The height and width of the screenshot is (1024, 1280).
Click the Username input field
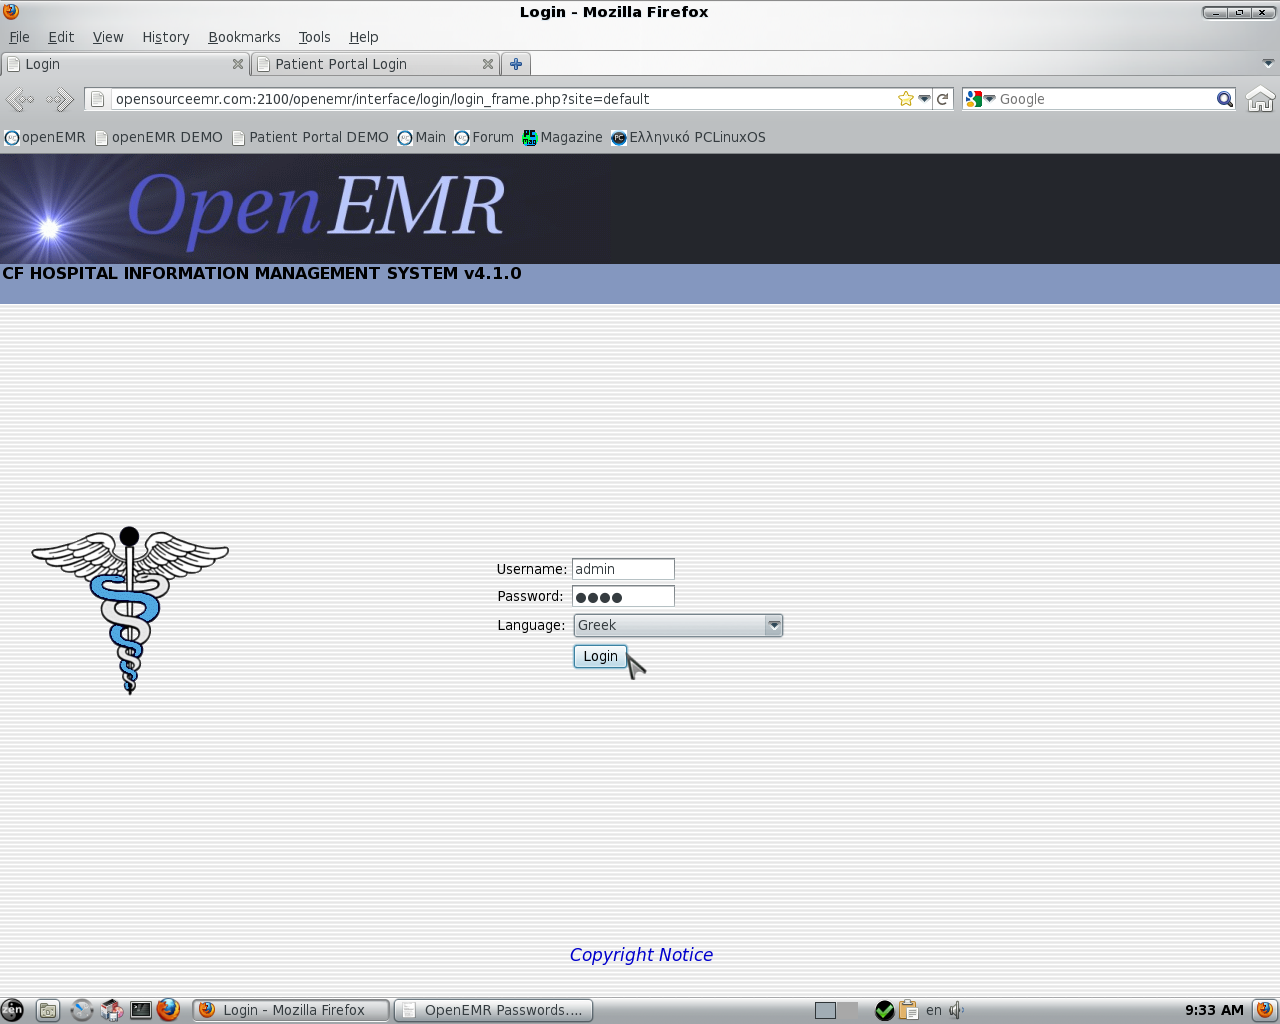coord(623,569)
